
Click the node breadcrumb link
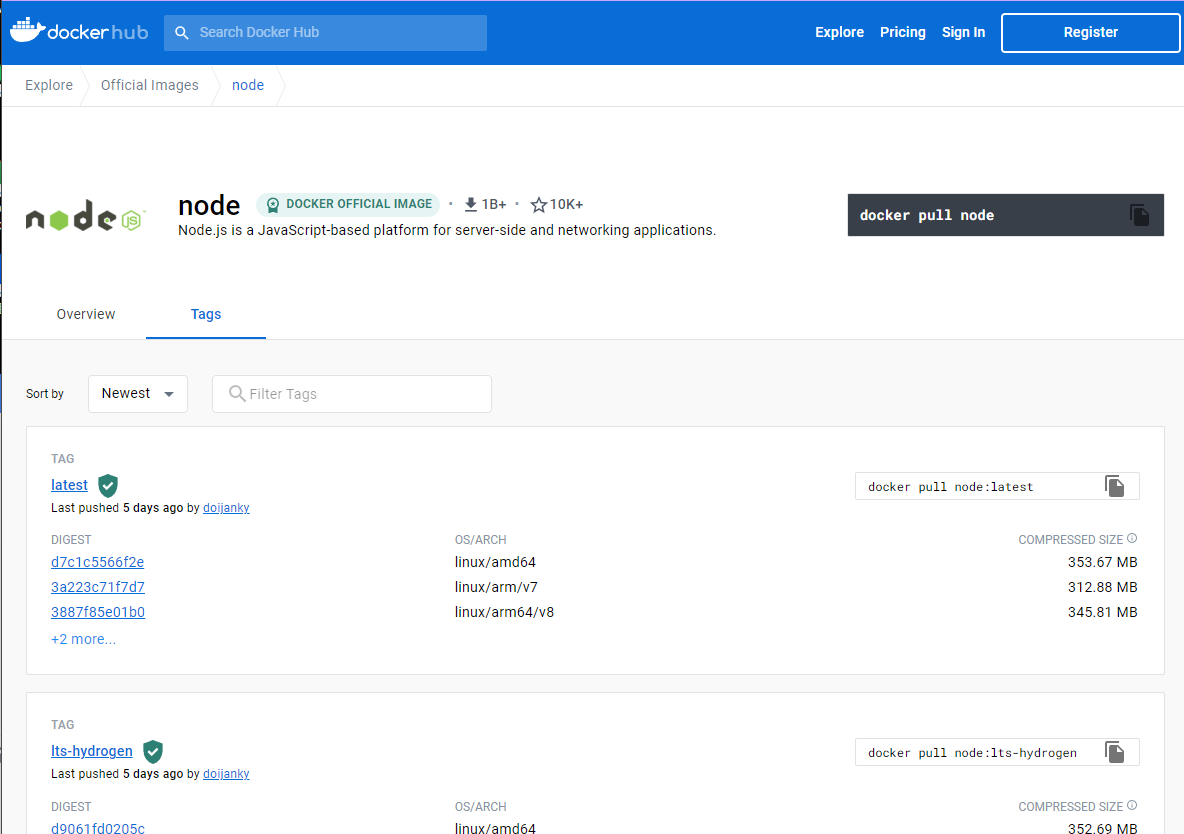click(x=248, y=85)
